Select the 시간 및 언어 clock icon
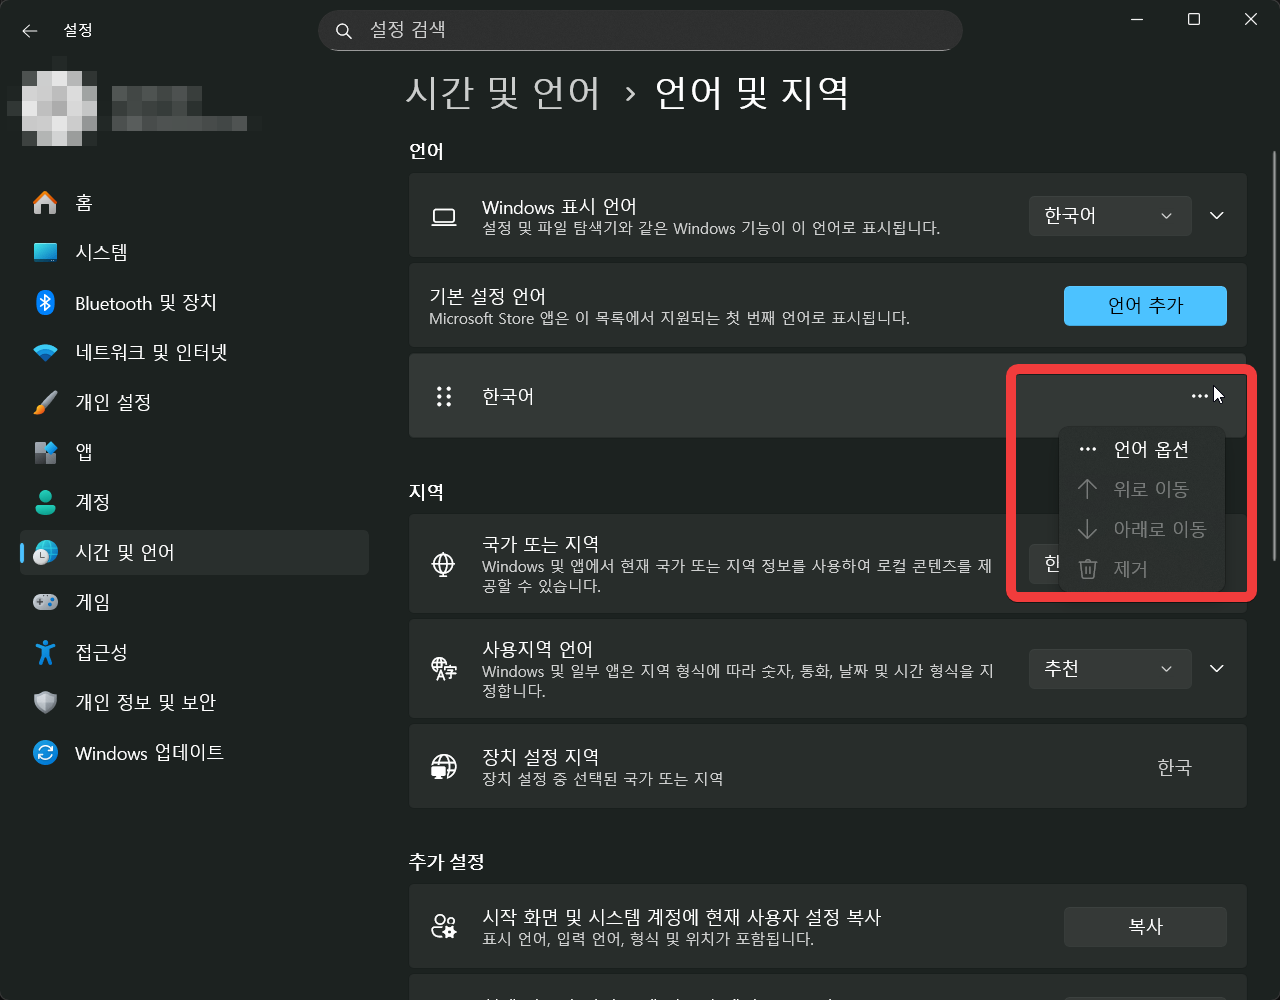 (x=45, y=552)
